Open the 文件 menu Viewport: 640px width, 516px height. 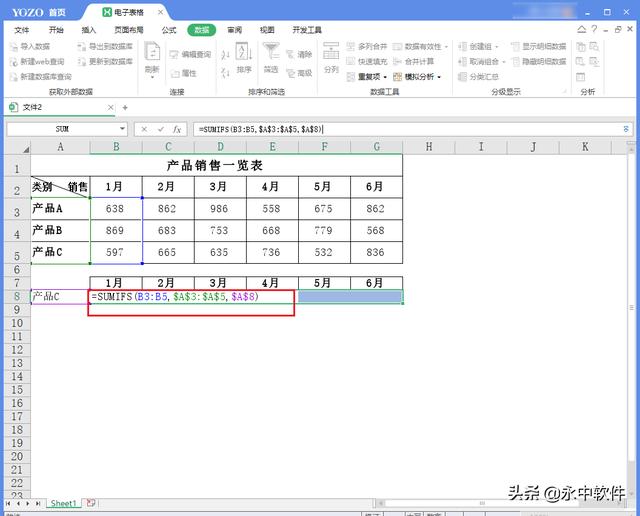[x=22, y=30]
